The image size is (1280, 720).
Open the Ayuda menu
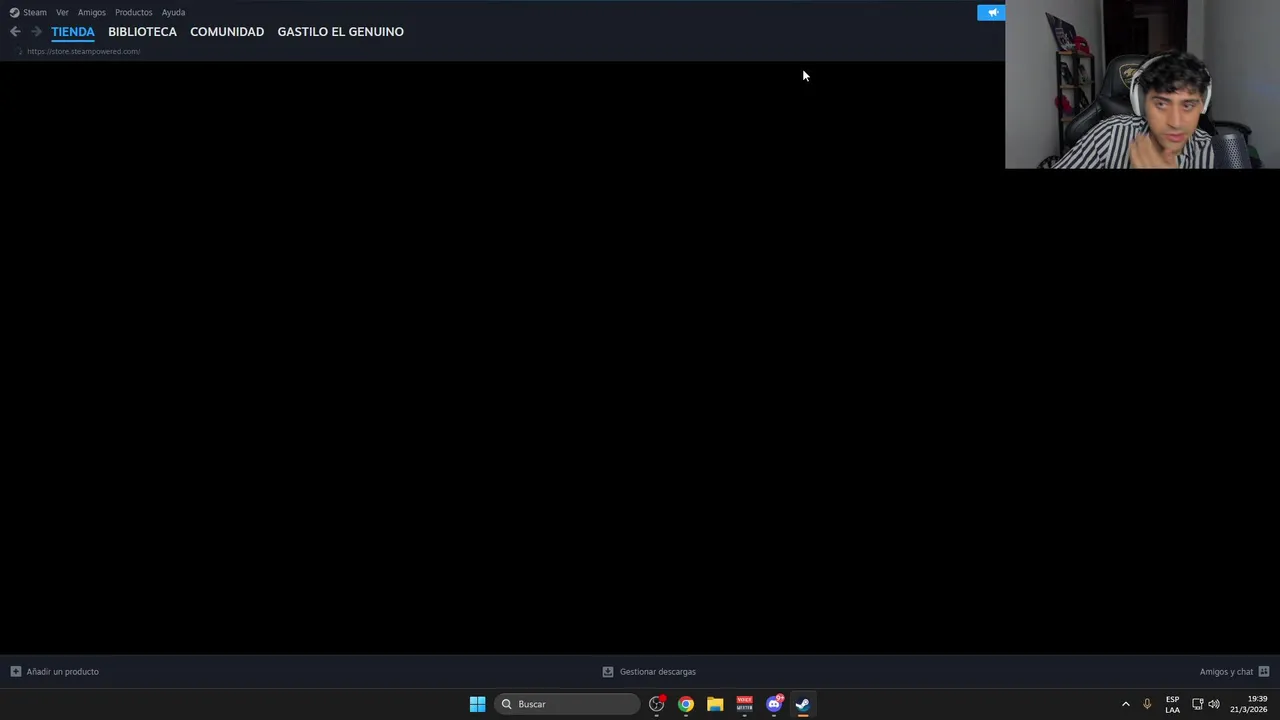click(x=173, y=12)
